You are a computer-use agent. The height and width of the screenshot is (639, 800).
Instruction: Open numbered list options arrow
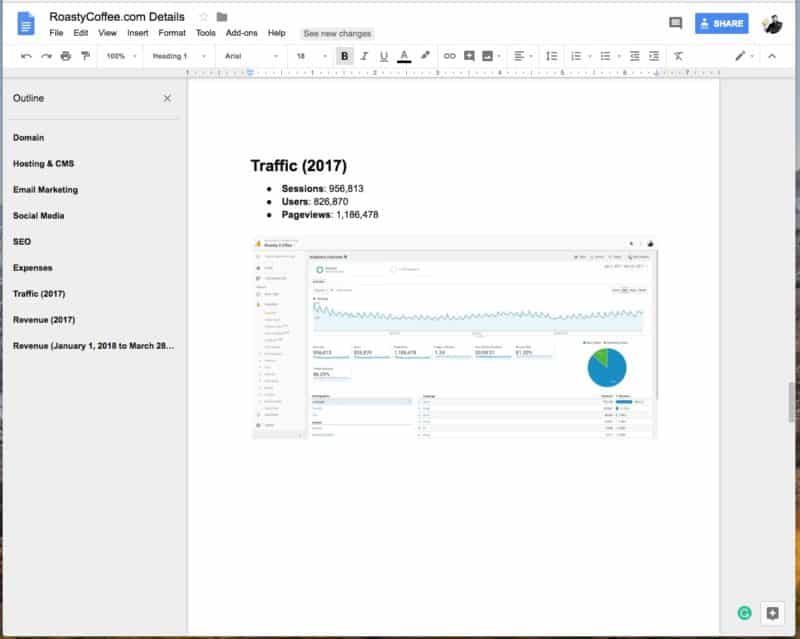[590, 56]
